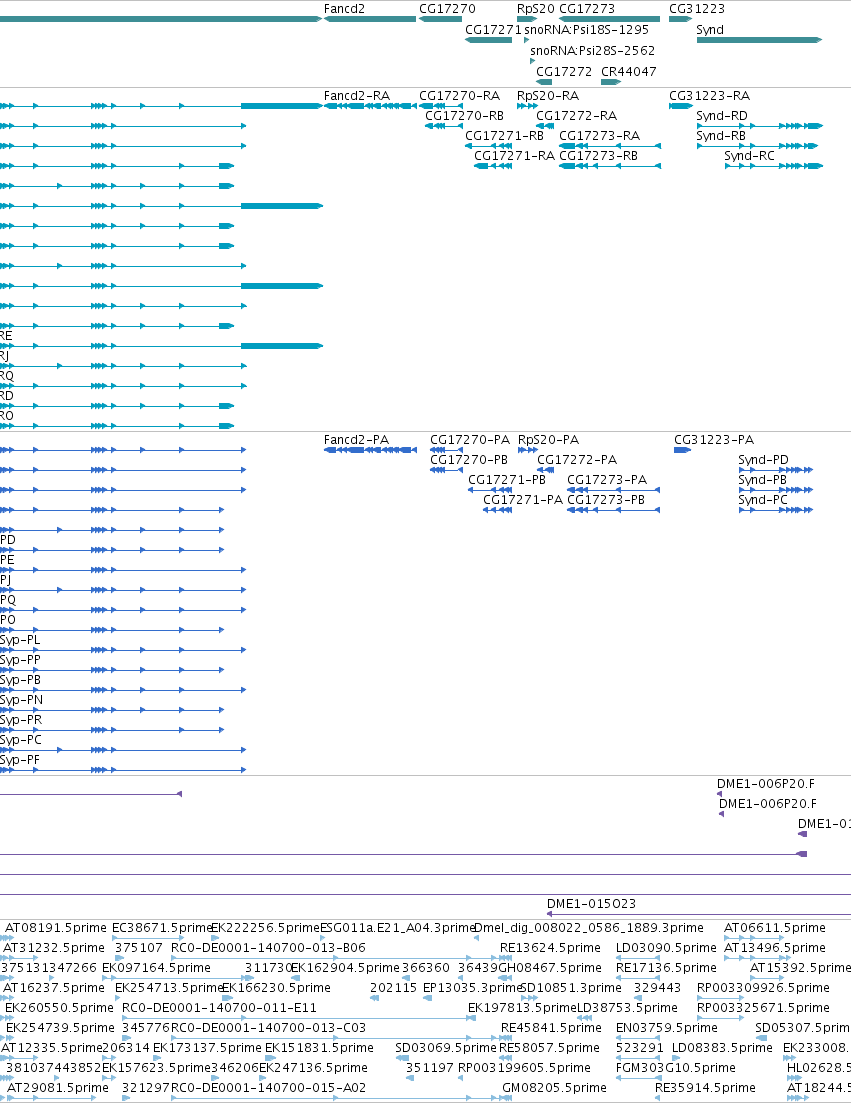Select the CG17271 gene label in the top track
This screenshot has height=1103, width=851.
[493, 30]
